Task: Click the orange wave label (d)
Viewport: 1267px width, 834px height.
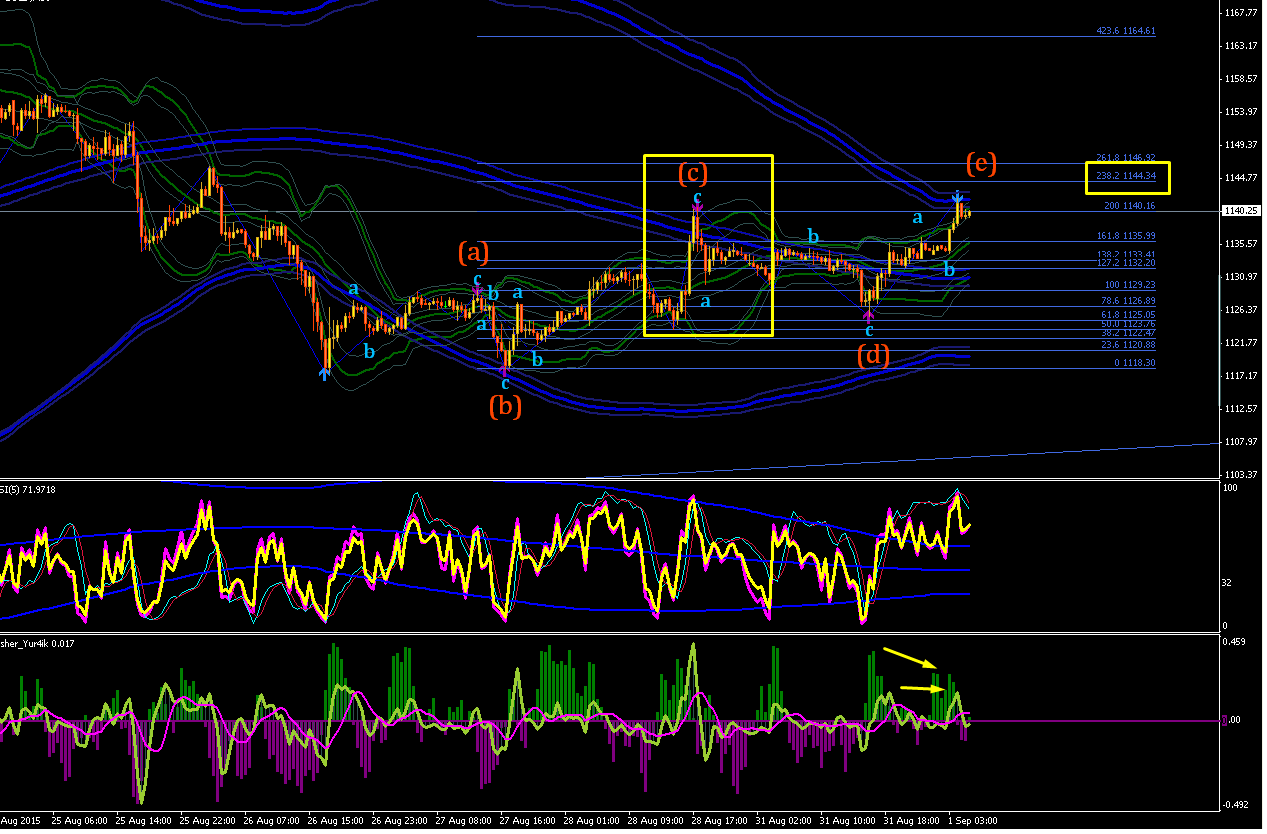Action: coord(873,354)
